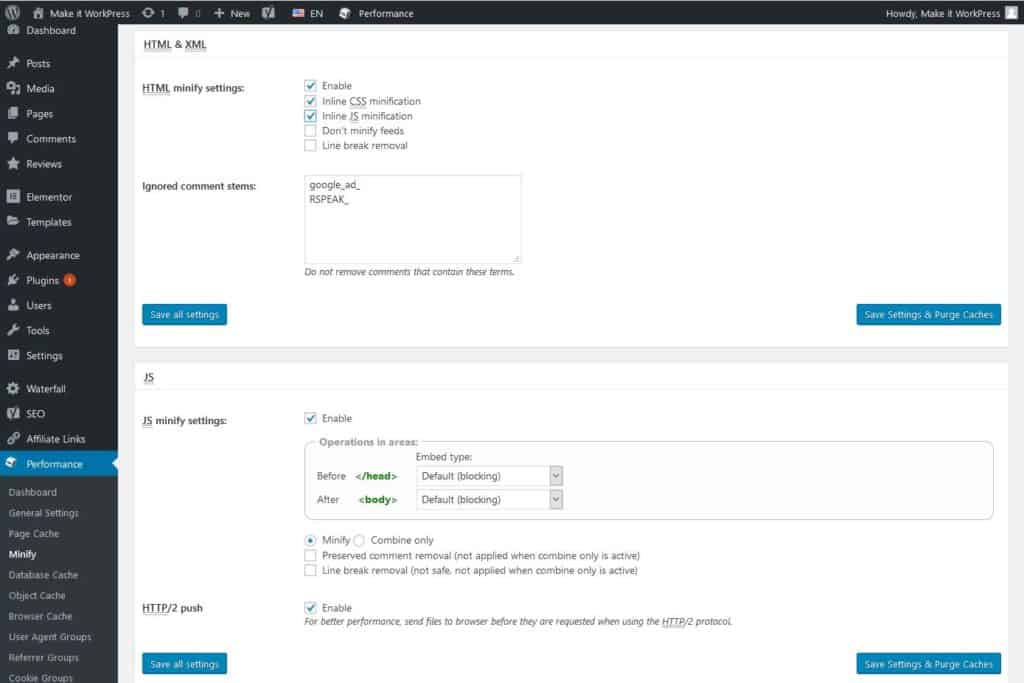Click Save all settings under HTML & XML

click(185, 315)
